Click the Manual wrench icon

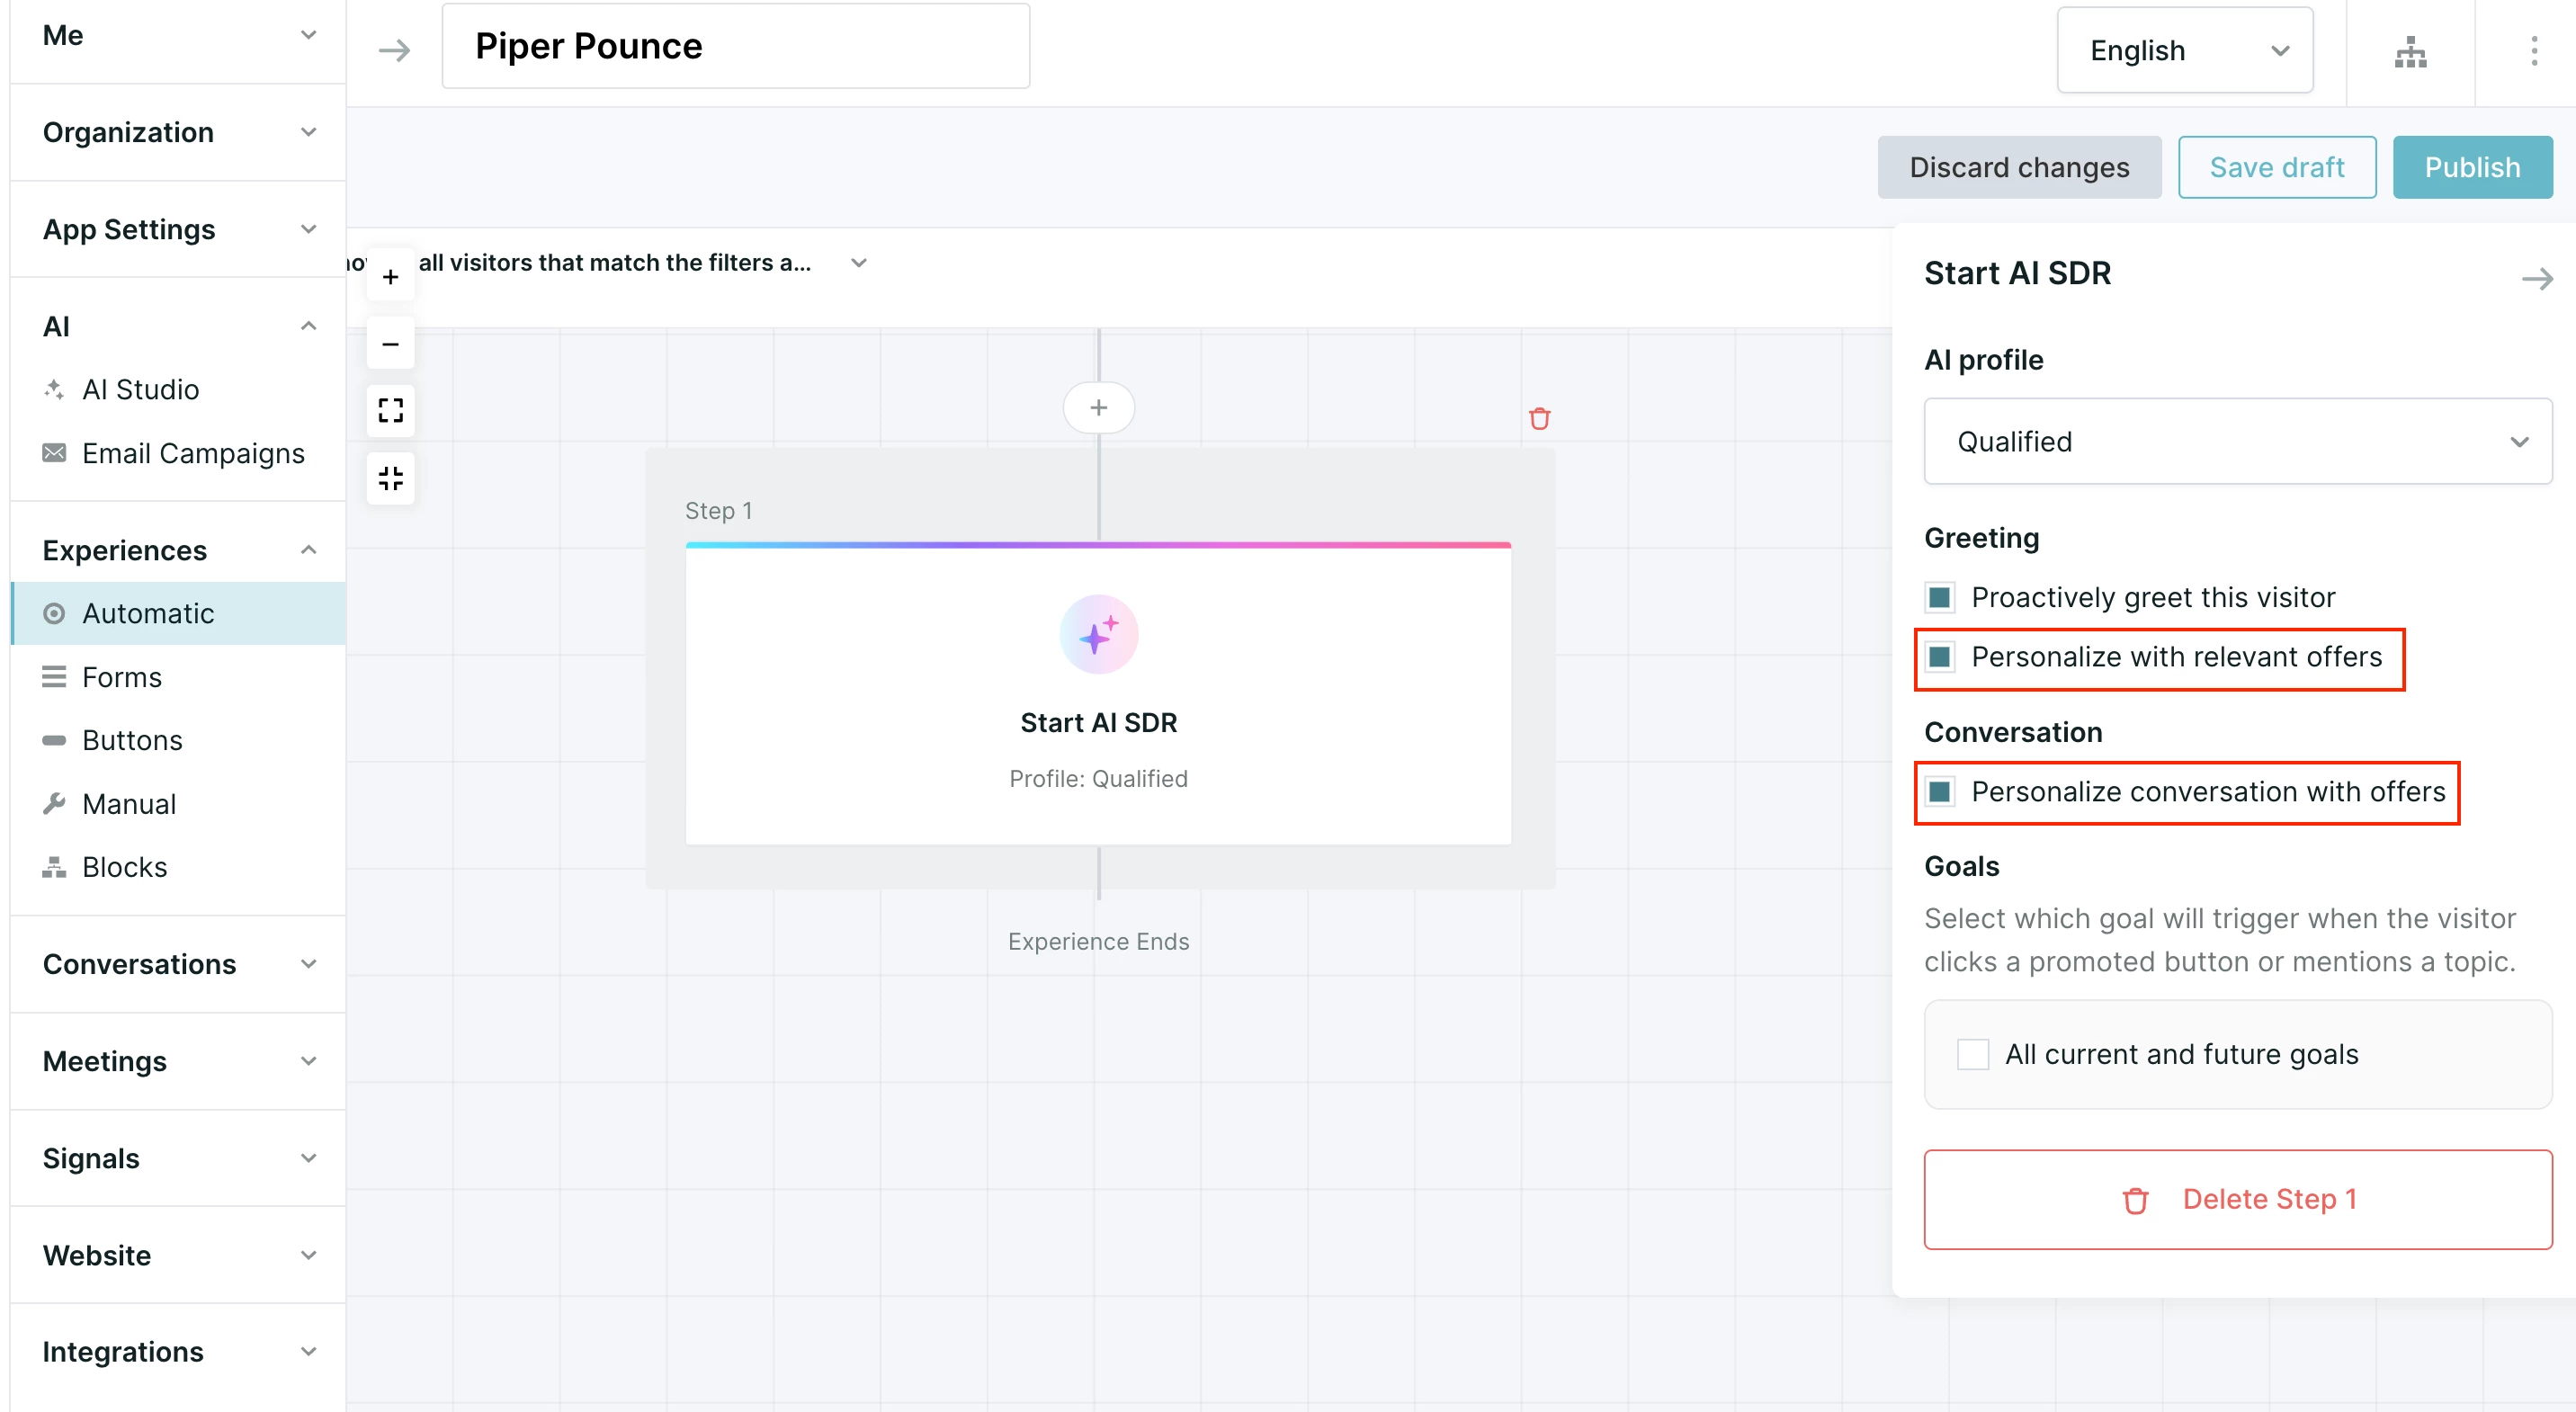[54, 804]
